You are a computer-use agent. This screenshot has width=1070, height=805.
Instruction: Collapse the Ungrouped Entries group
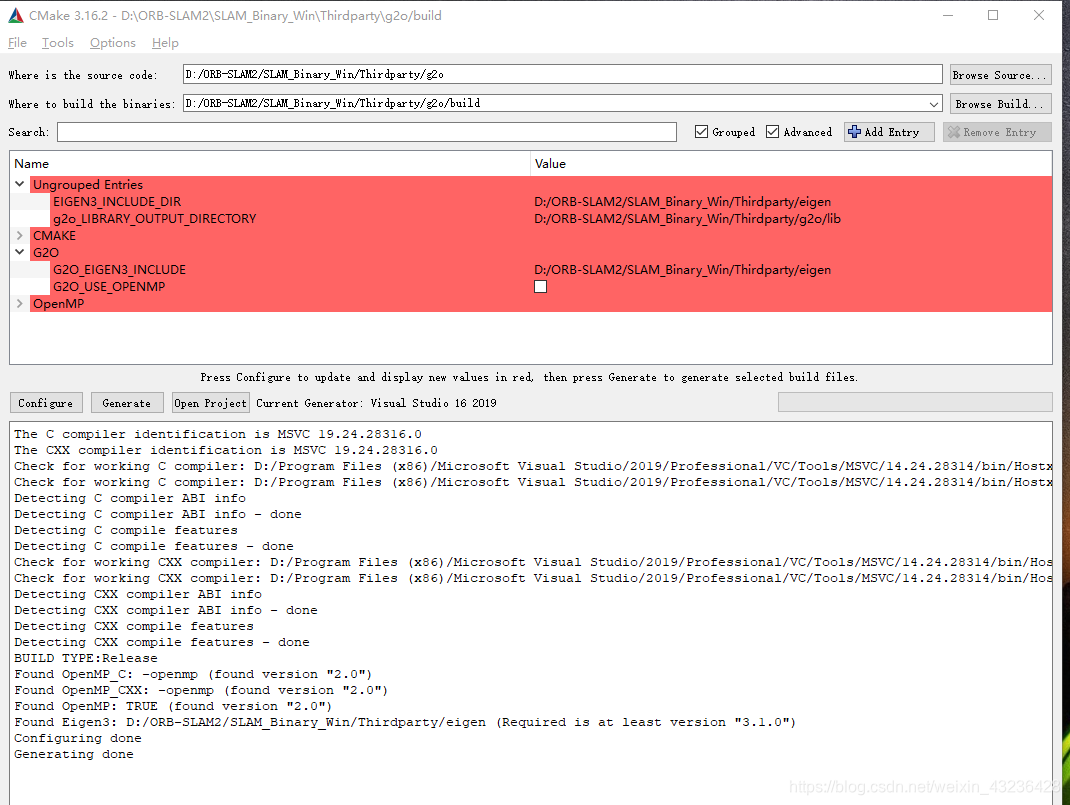point(20,184)
